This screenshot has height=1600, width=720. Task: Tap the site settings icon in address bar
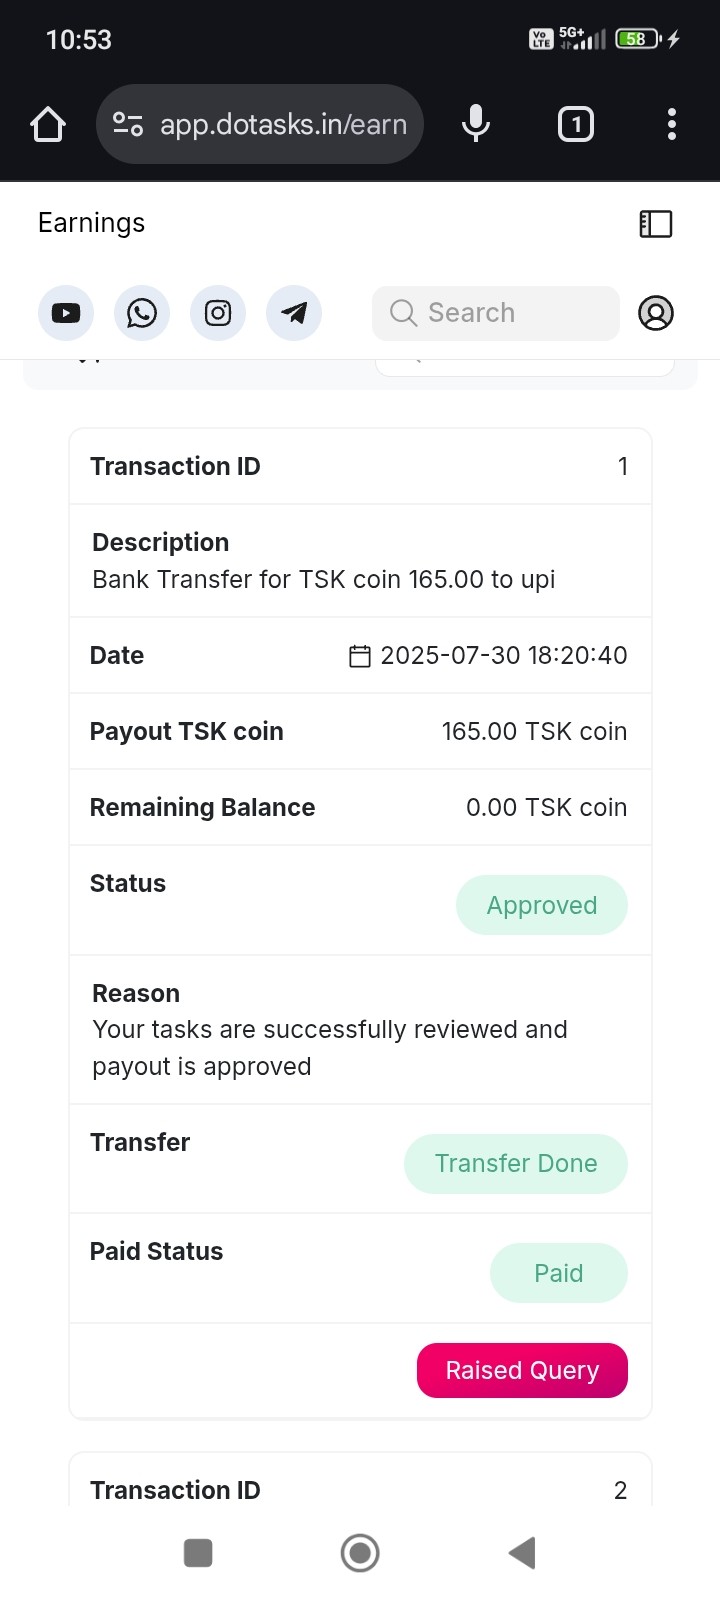pyautogui.click(x=128, y=124)
